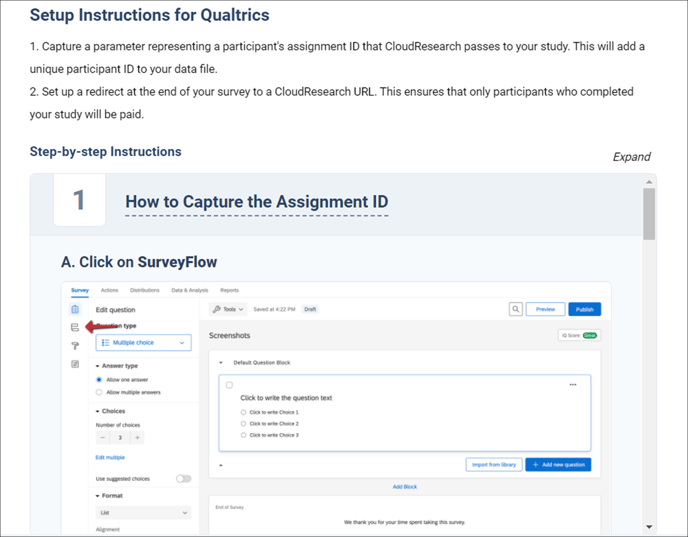Select the Allow one answer radio button
The height and width of the screenshot is (537, 688).
click(x=99, y=379)
